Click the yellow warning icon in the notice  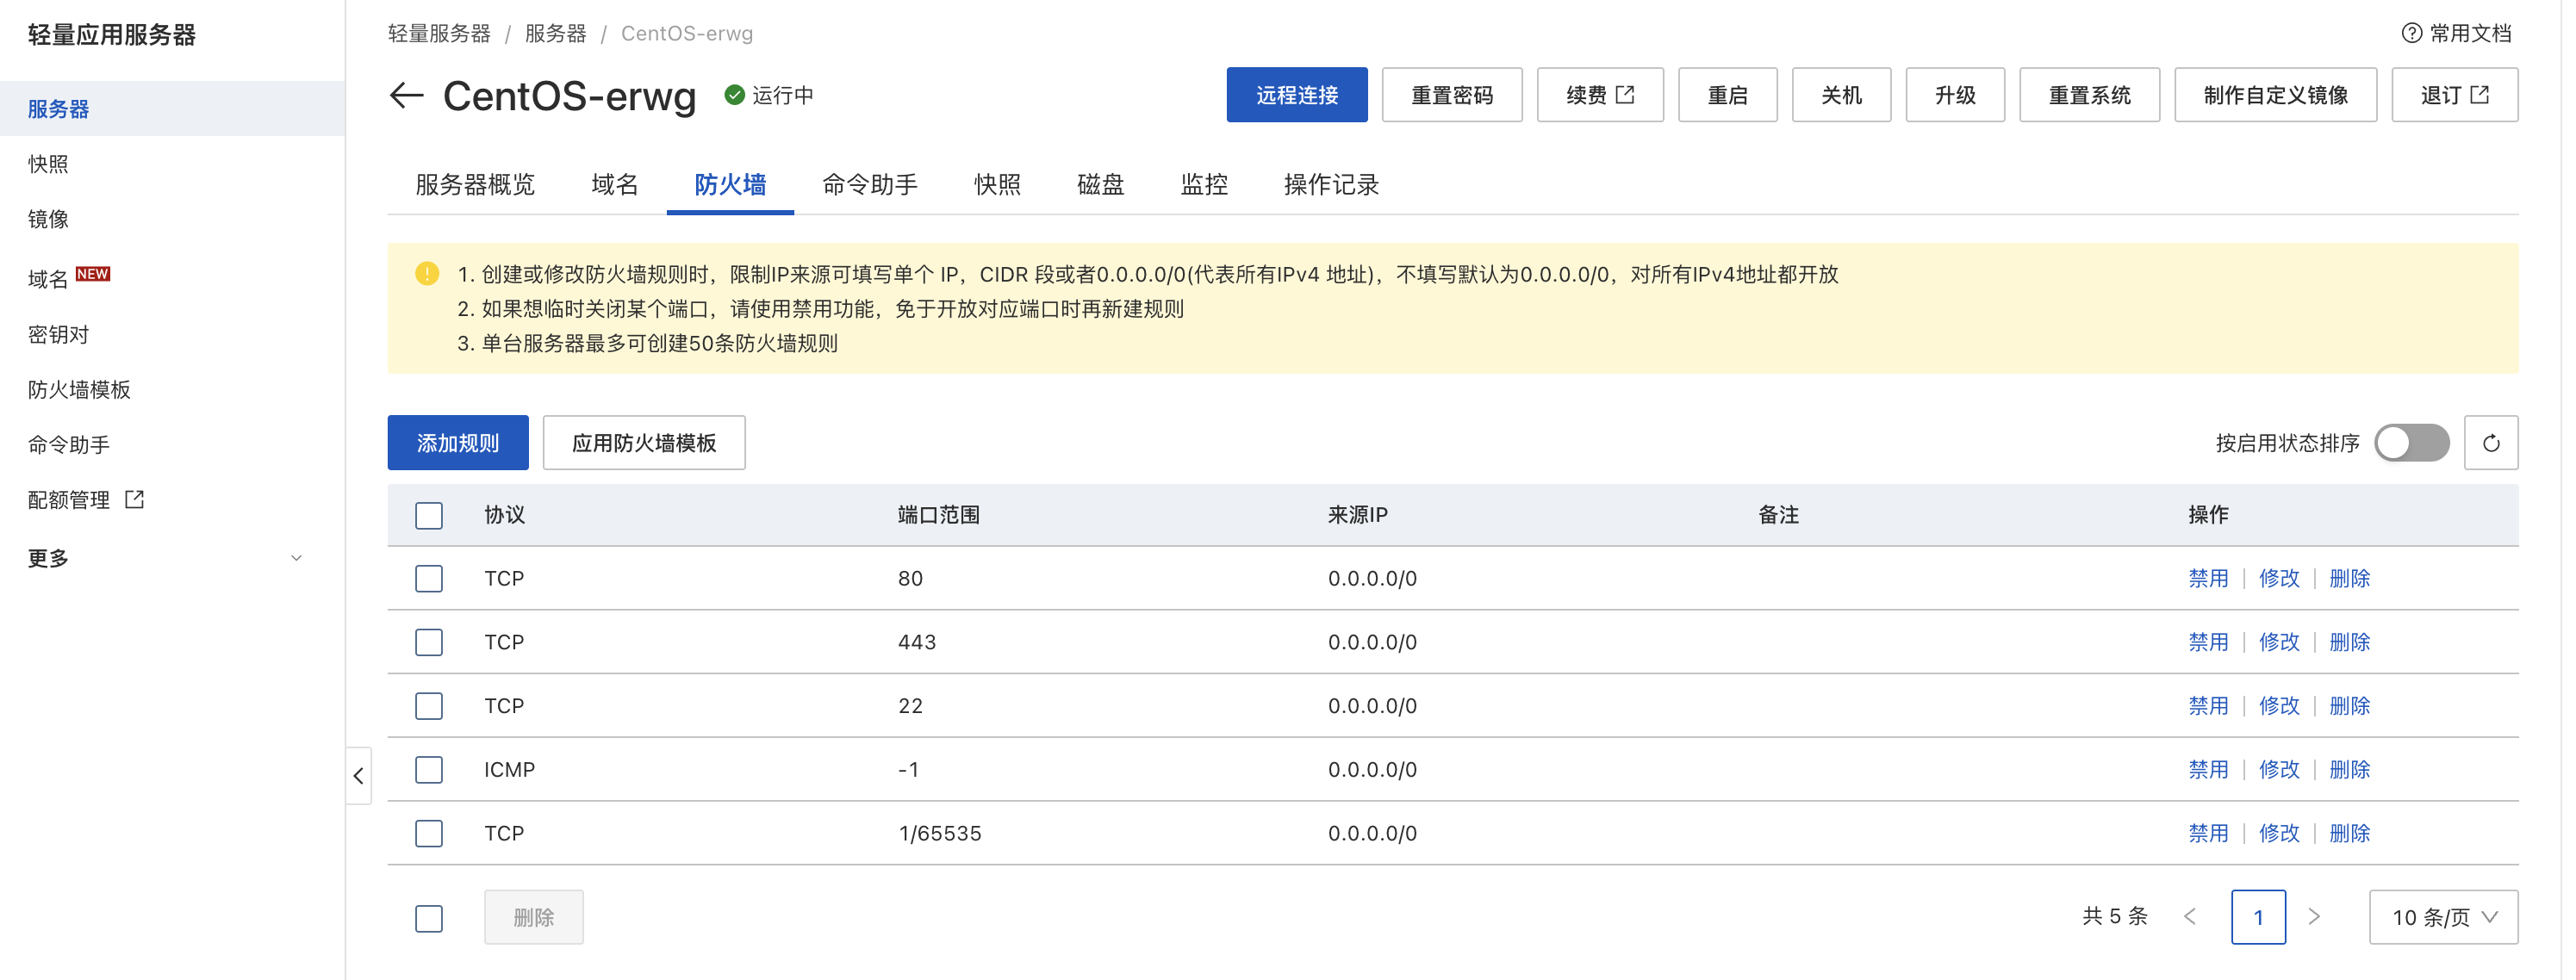[x=427, y=274]
